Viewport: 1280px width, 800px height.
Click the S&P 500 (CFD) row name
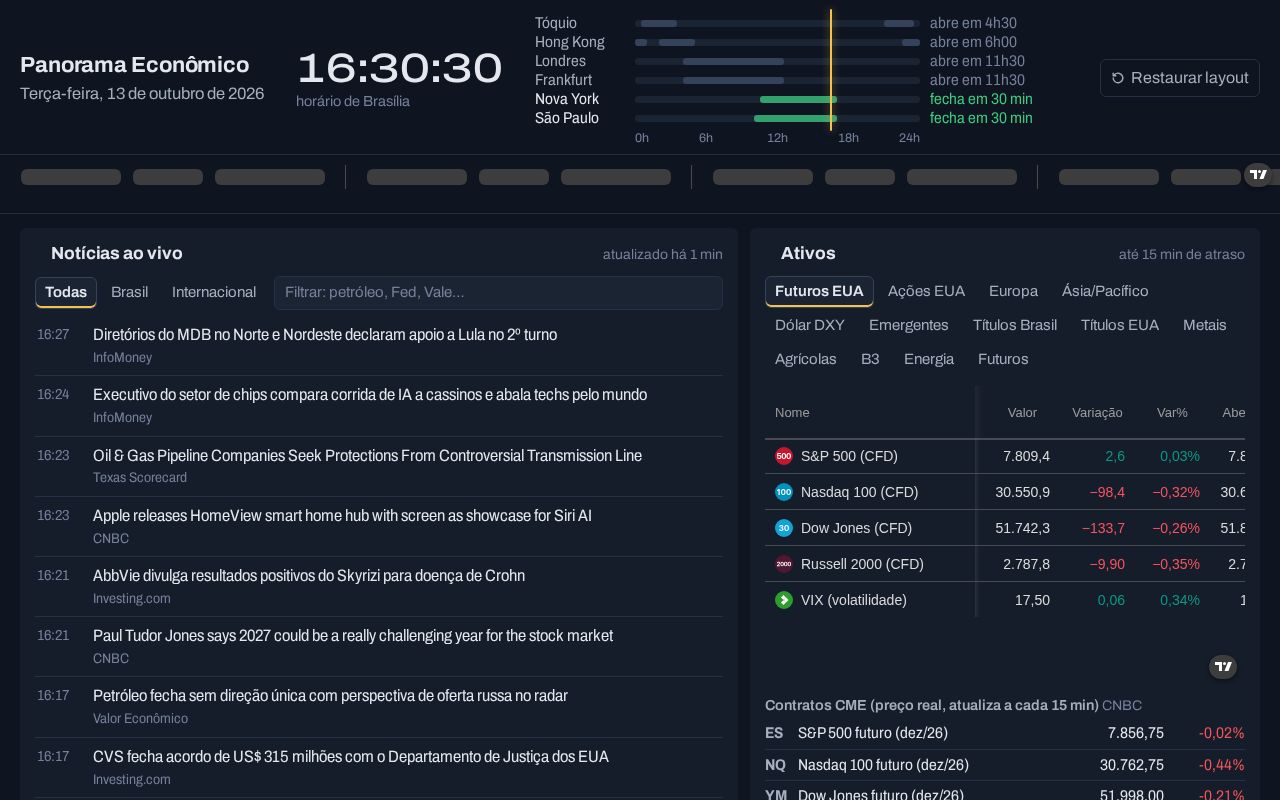point(849,456)
